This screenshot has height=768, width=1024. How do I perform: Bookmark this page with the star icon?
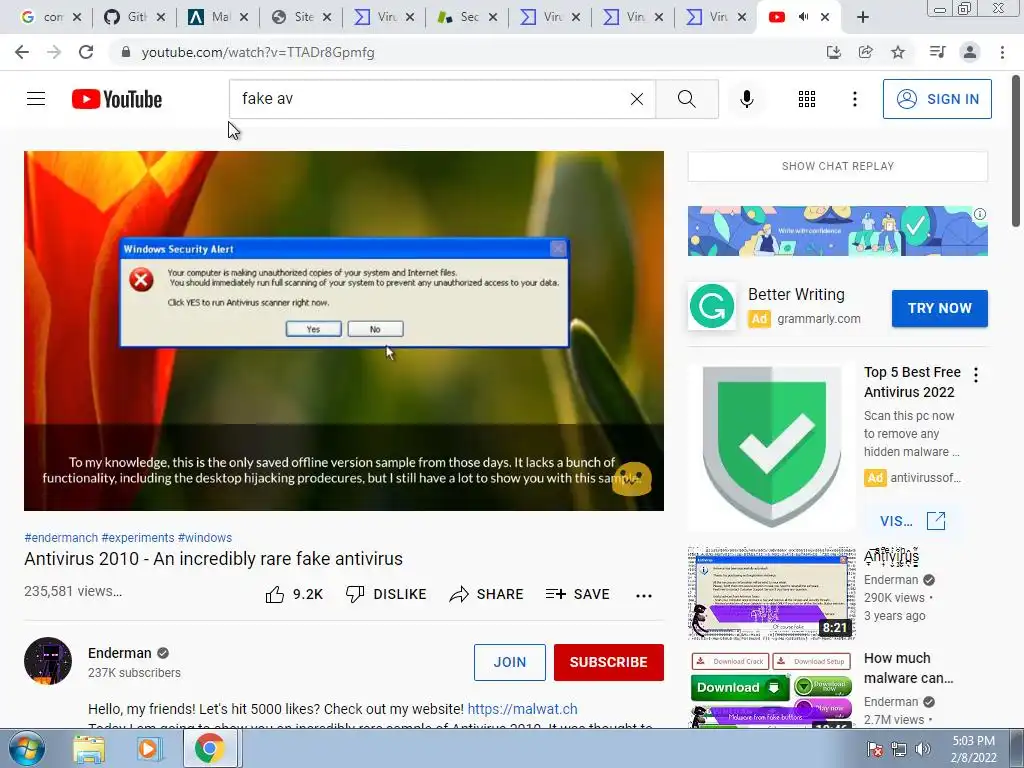[x=898, y=52]
